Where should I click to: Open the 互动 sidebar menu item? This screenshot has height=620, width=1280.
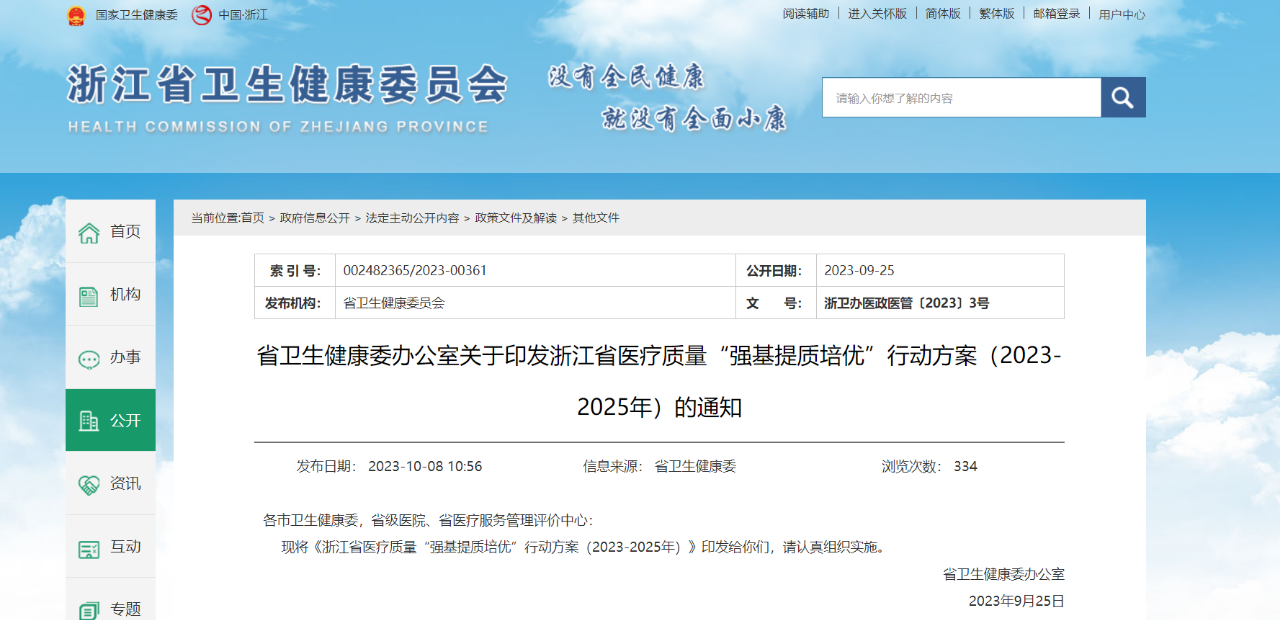coord(111,546)
